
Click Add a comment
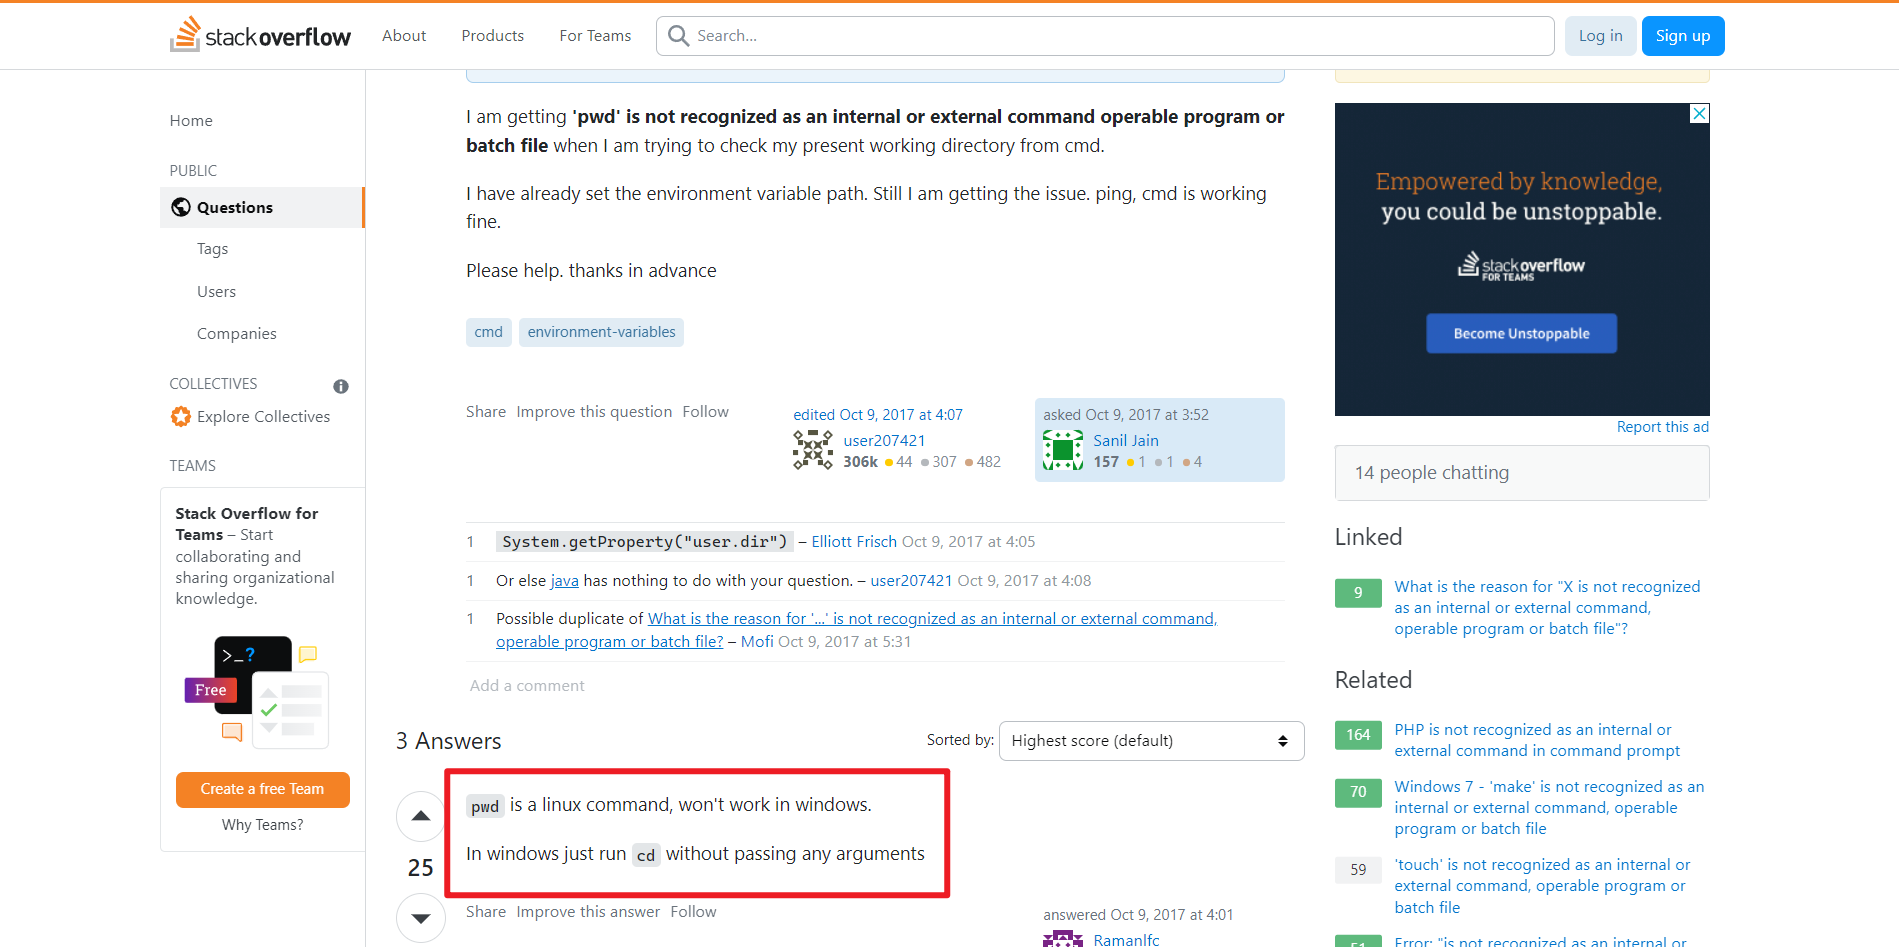[527, 686]
